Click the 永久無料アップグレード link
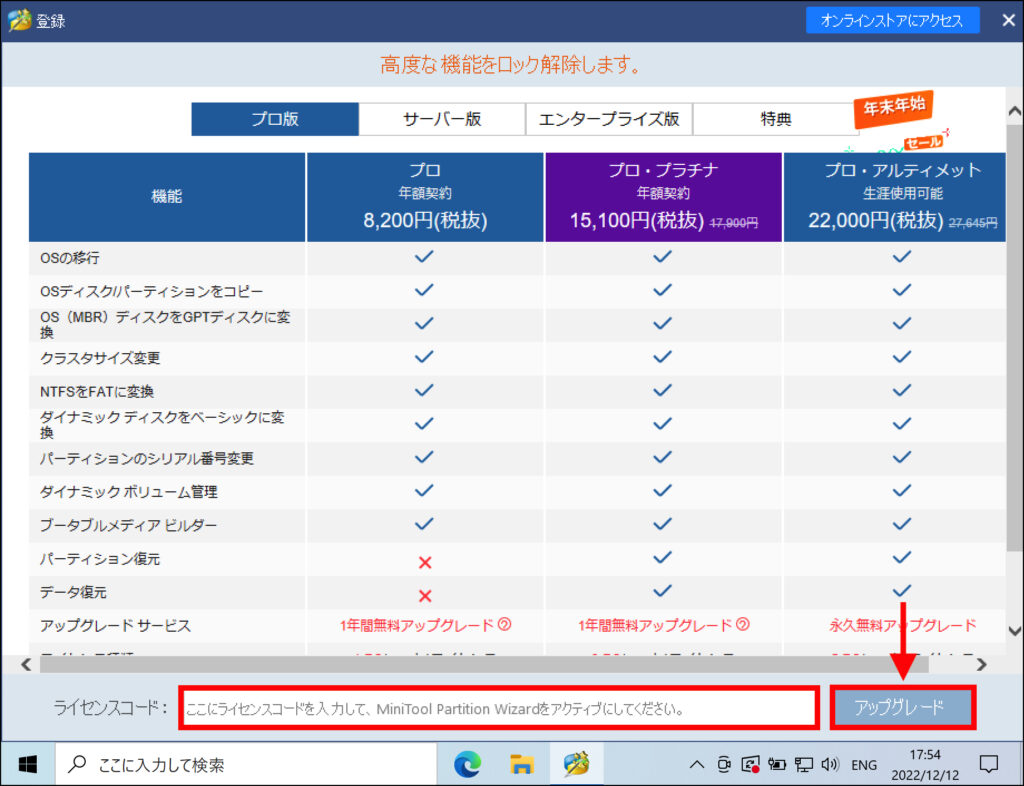 pos(903,625)
